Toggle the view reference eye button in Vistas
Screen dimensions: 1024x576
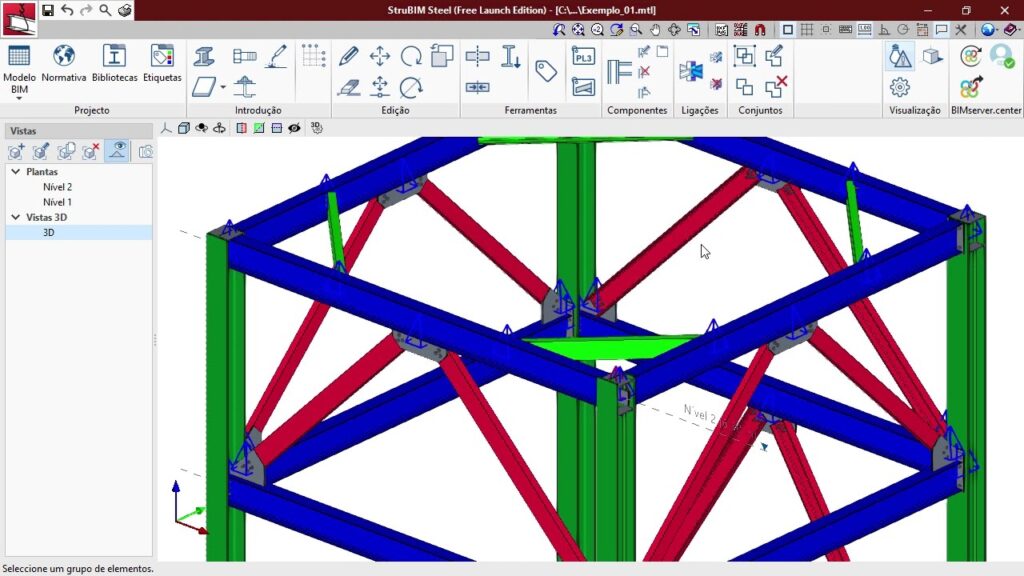[x=118, y=151]
